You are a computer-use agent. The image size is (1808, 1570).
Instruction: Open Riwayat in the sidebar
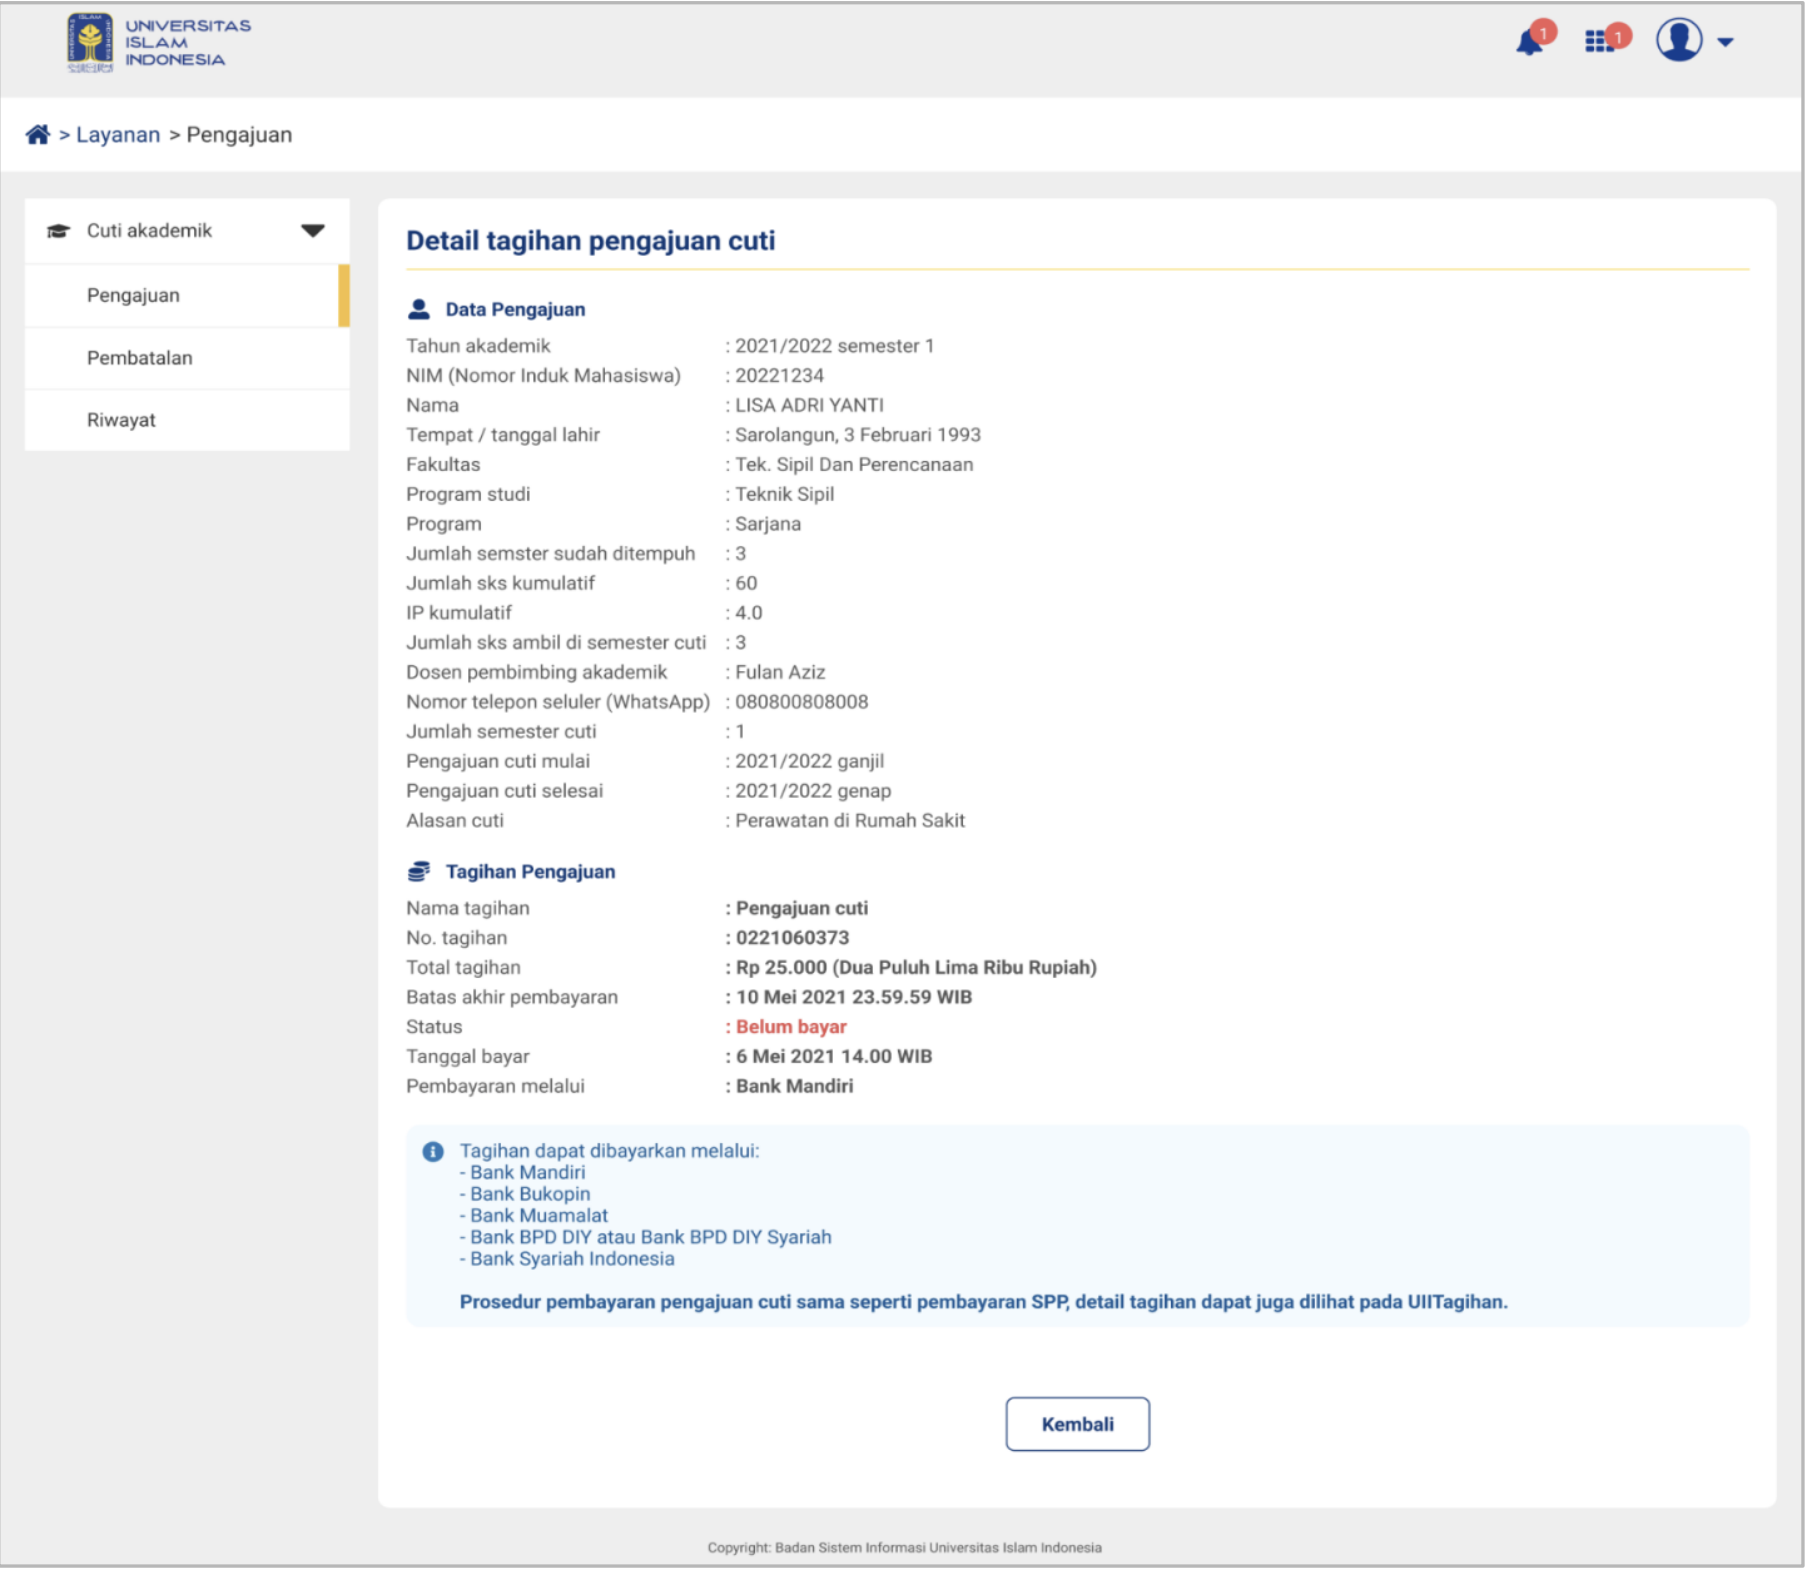coord(121,420)
